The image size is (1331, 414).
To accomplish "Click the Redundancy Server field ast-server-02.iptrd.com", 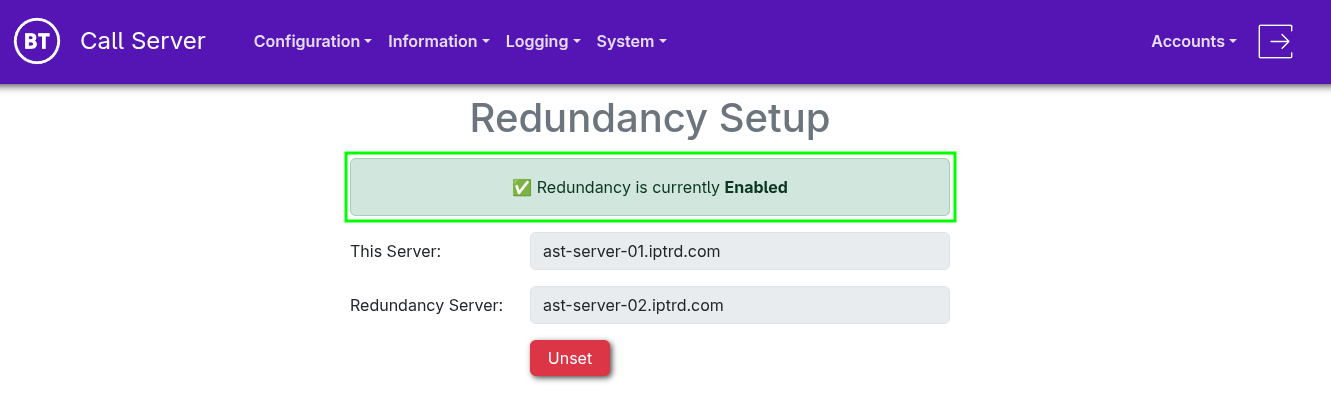I will (x=739, y=305).
